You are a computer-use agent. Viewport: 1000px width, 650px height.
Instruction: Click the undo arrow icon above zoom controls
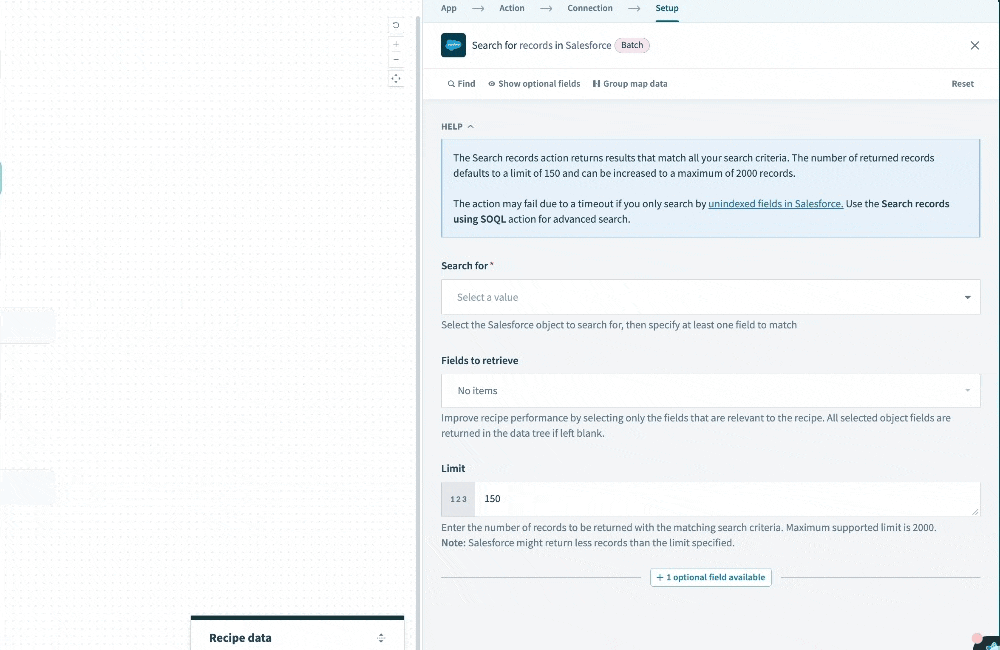(x=396, y=24)
